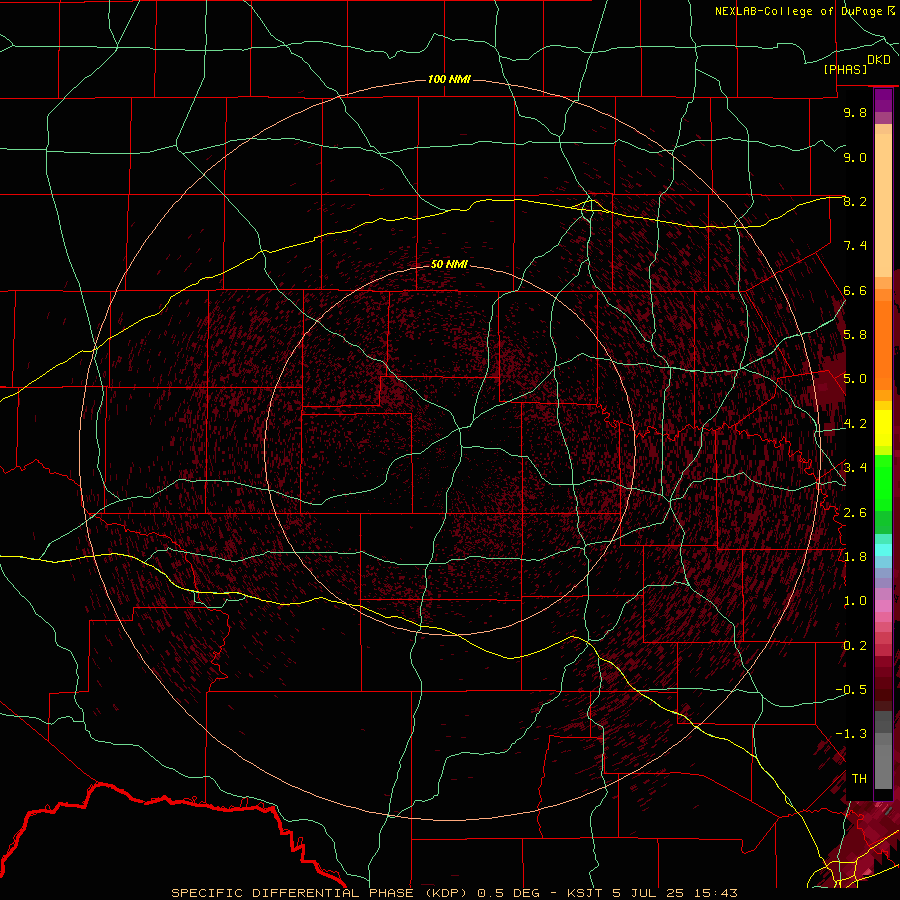Click the NEXLAB-College of DuPage label
The image size is (900, 900).
(x=798, y=11)
